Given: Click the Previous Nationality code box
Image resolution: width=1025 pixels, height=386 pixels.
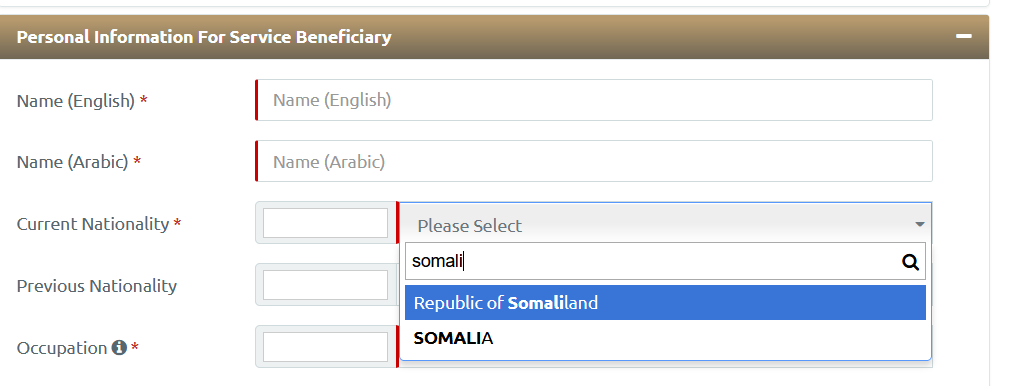Looking at the screenshot, I should (326, 285).
